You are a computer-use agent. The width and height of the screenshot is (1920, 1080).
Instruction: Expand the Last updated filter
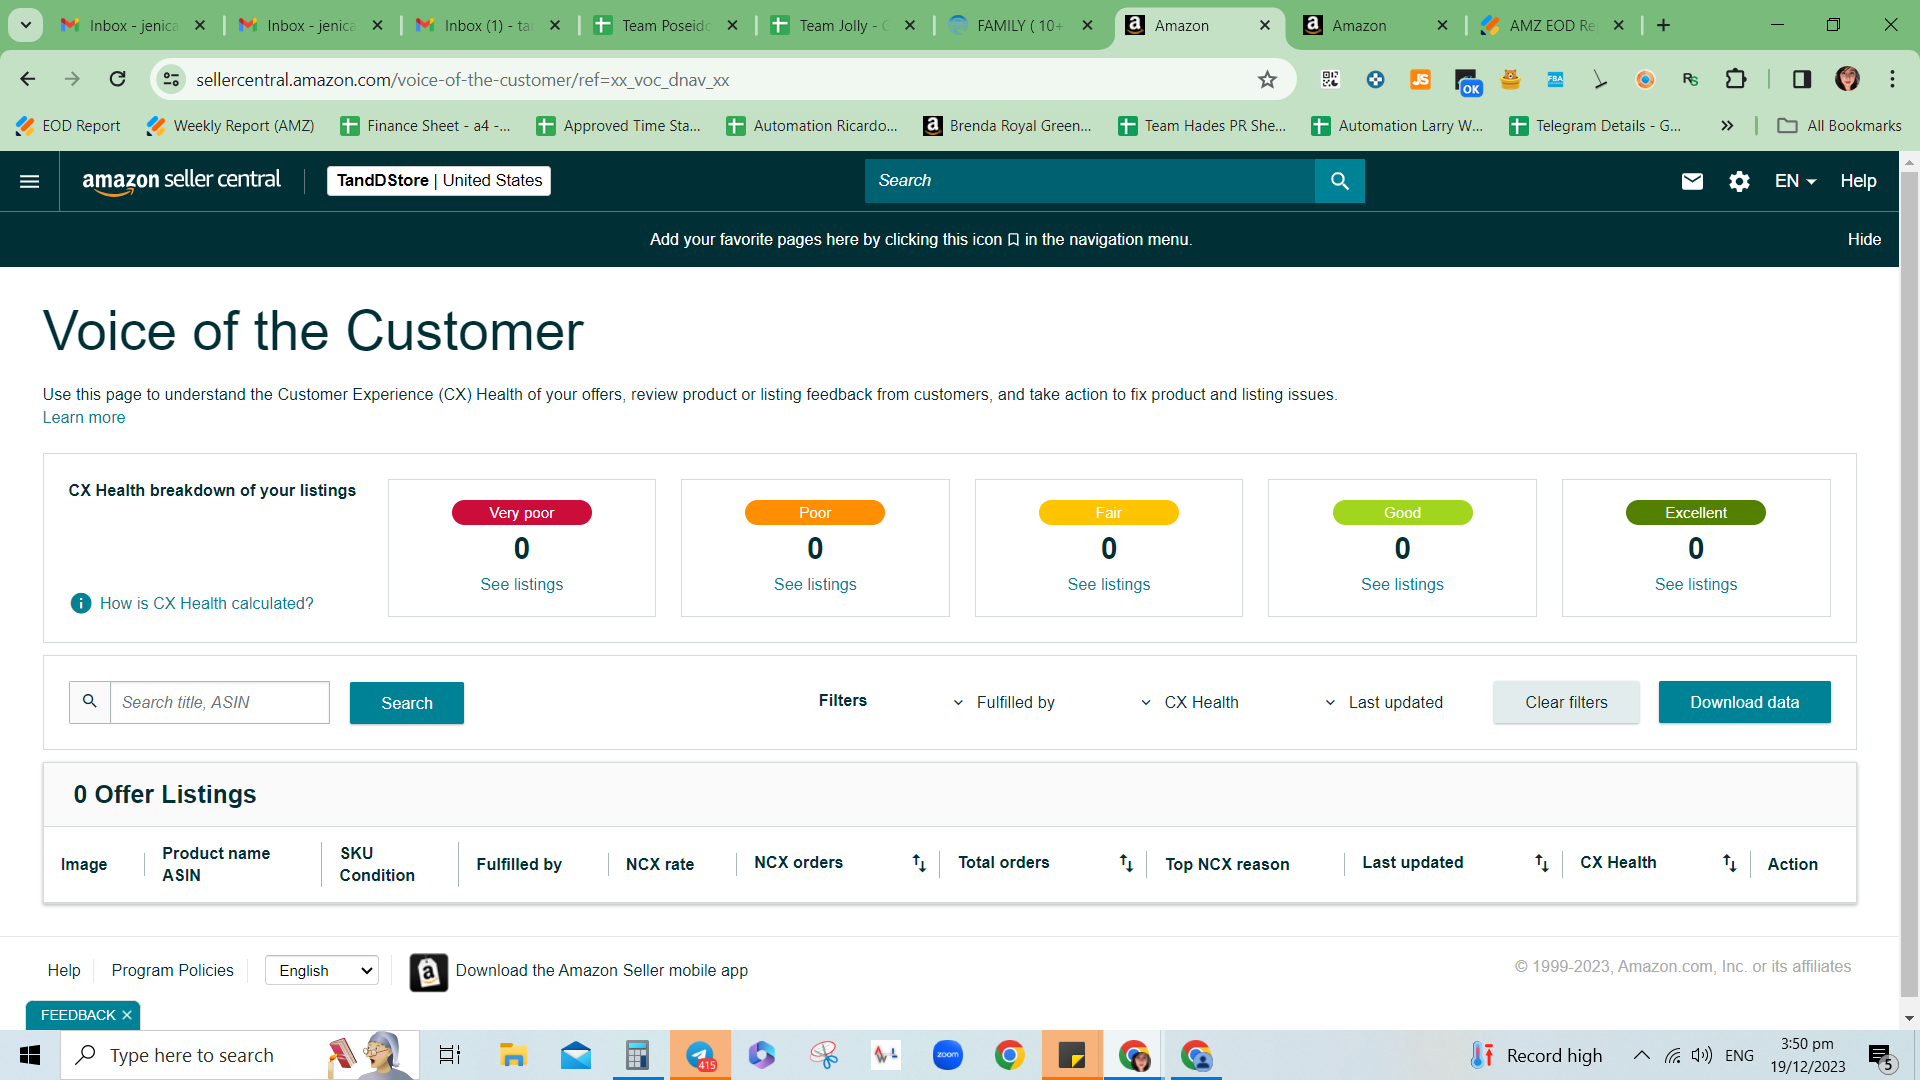(x=1383, y=702)
